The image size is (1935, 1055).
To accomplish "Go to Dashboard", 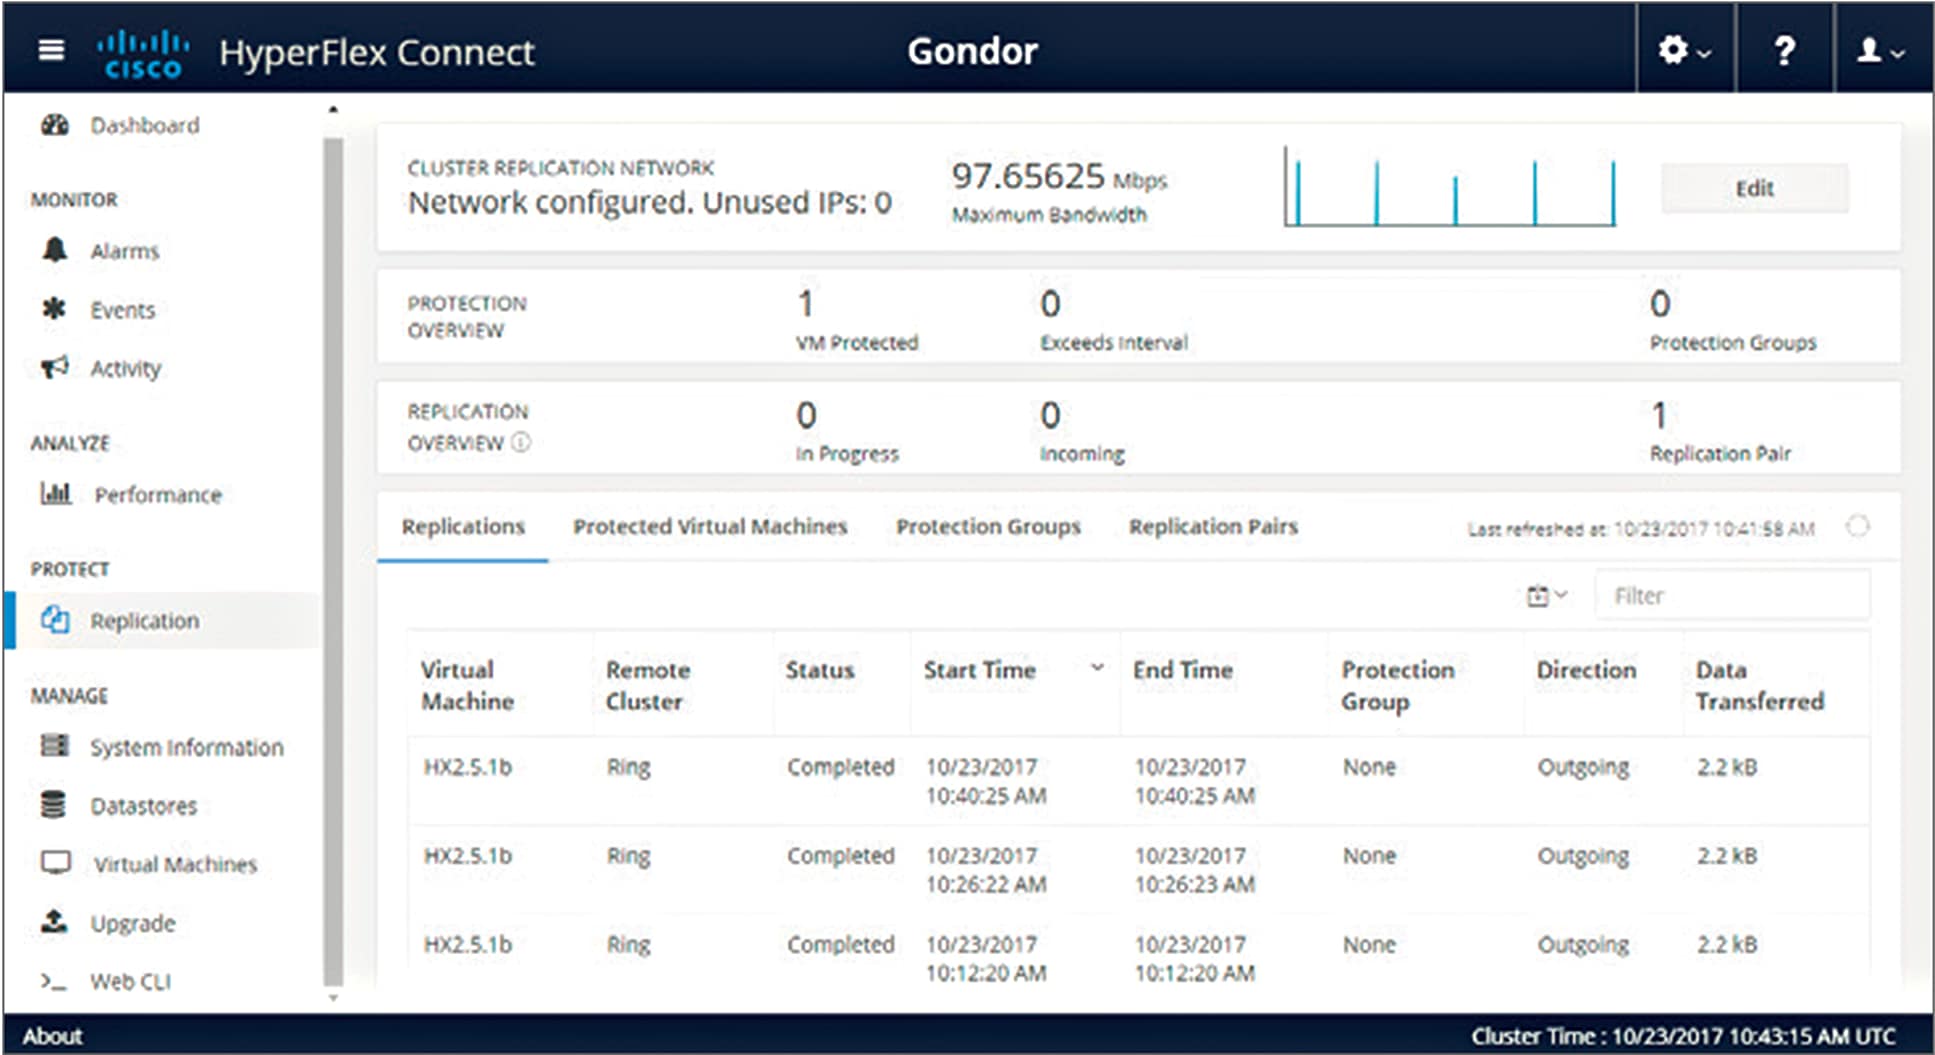I will (x=145, y=125).
